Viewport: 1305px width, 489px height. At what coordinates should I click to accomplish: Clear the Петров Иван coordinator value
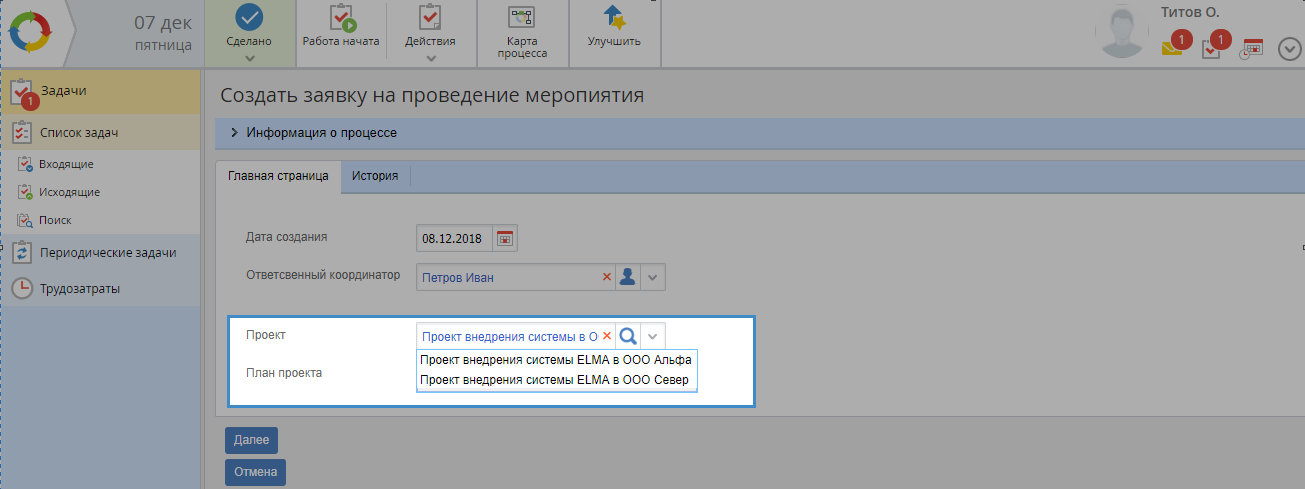pos(606,277)
